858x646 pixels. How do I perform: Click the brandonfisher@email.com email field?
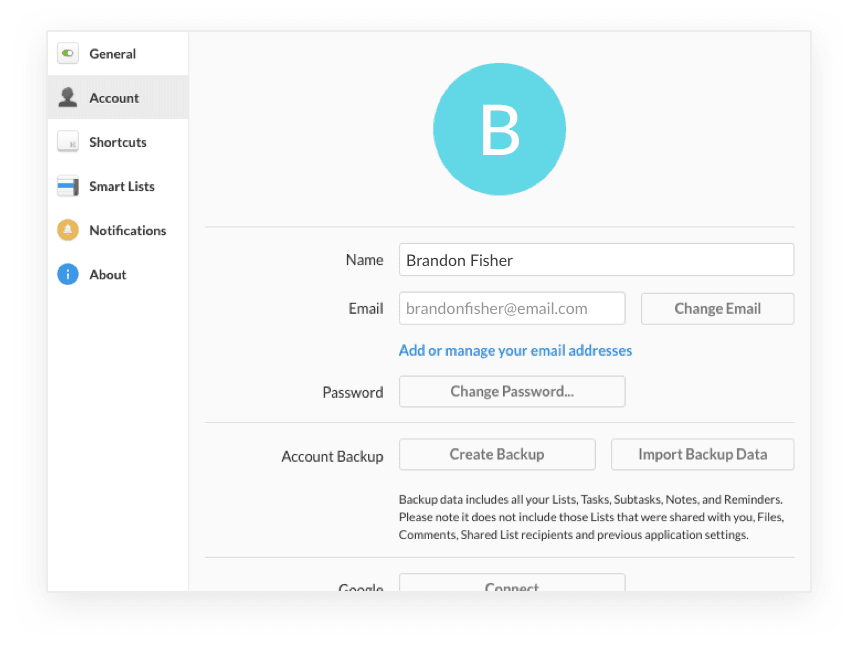pyautogui.click(x=512, y=309)
